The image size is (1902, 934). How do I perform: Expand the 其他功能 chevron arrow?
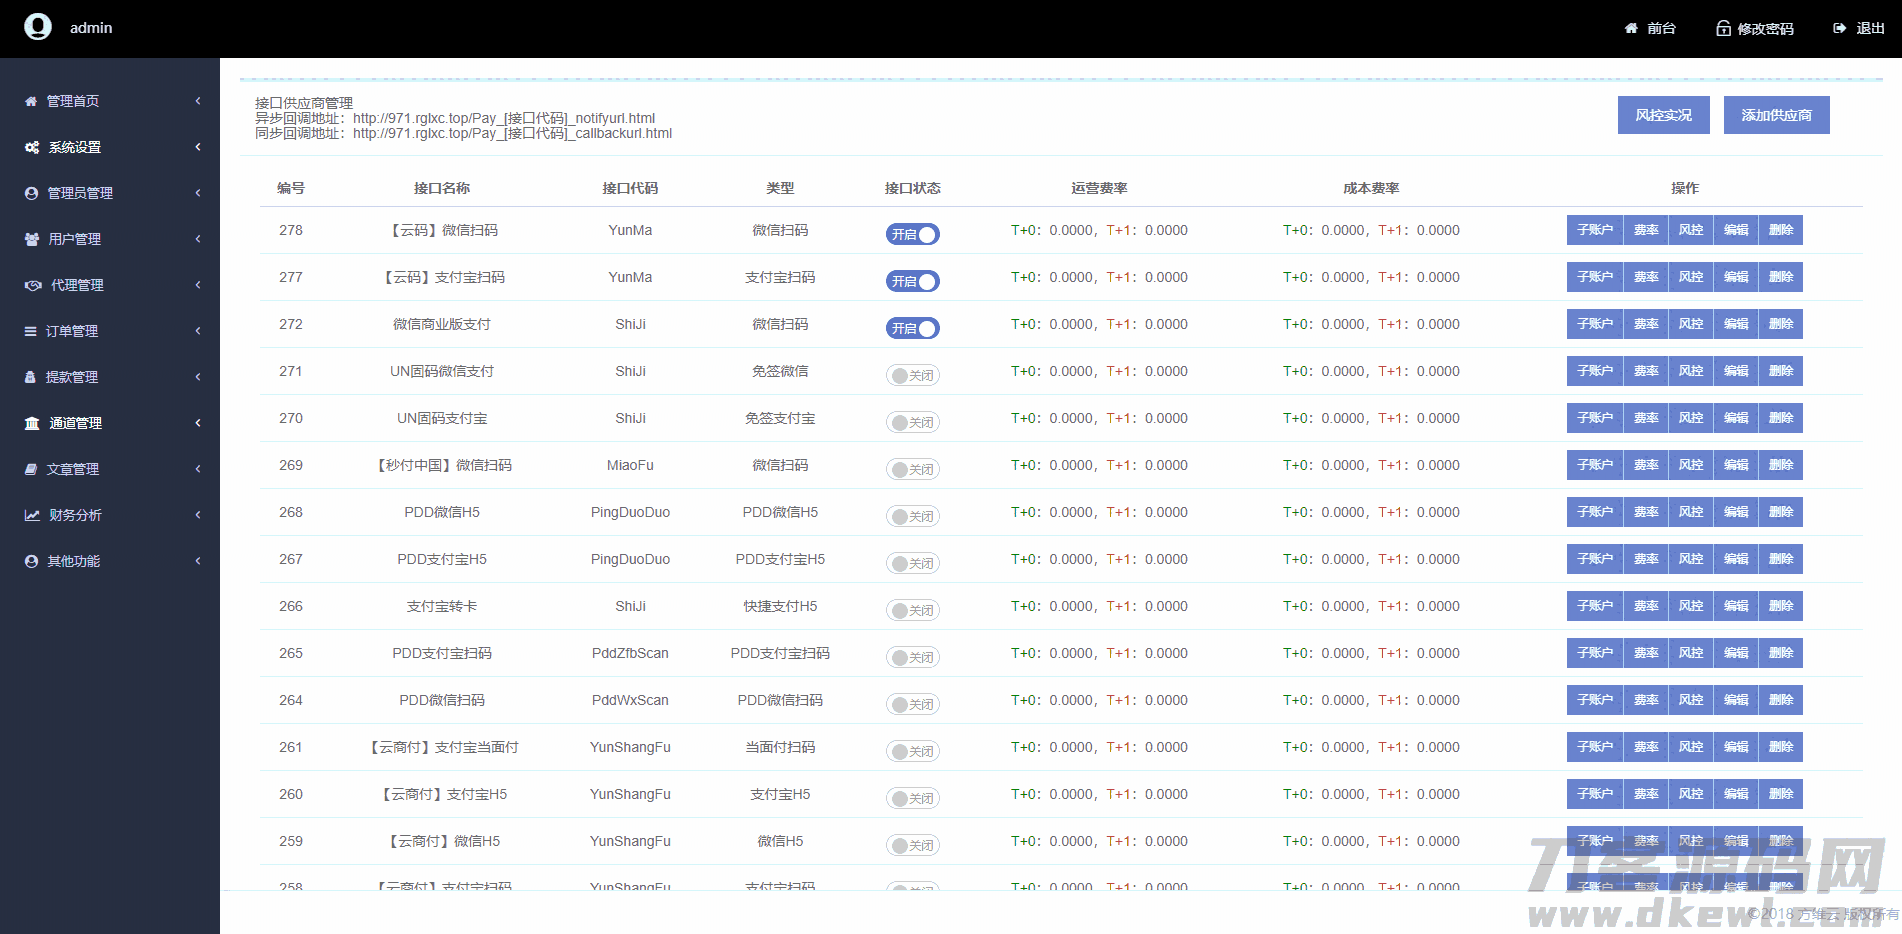[x=198, y=561]
